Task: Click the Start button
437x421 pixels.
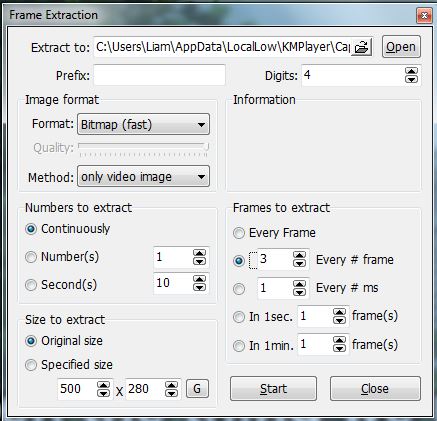Action: point(273,389)
